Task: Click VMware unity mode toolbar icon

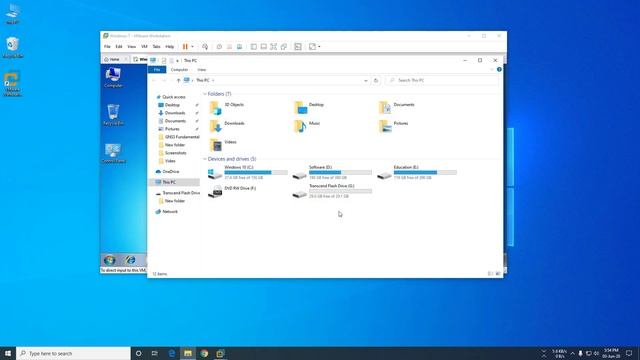Action: [284, 47]
